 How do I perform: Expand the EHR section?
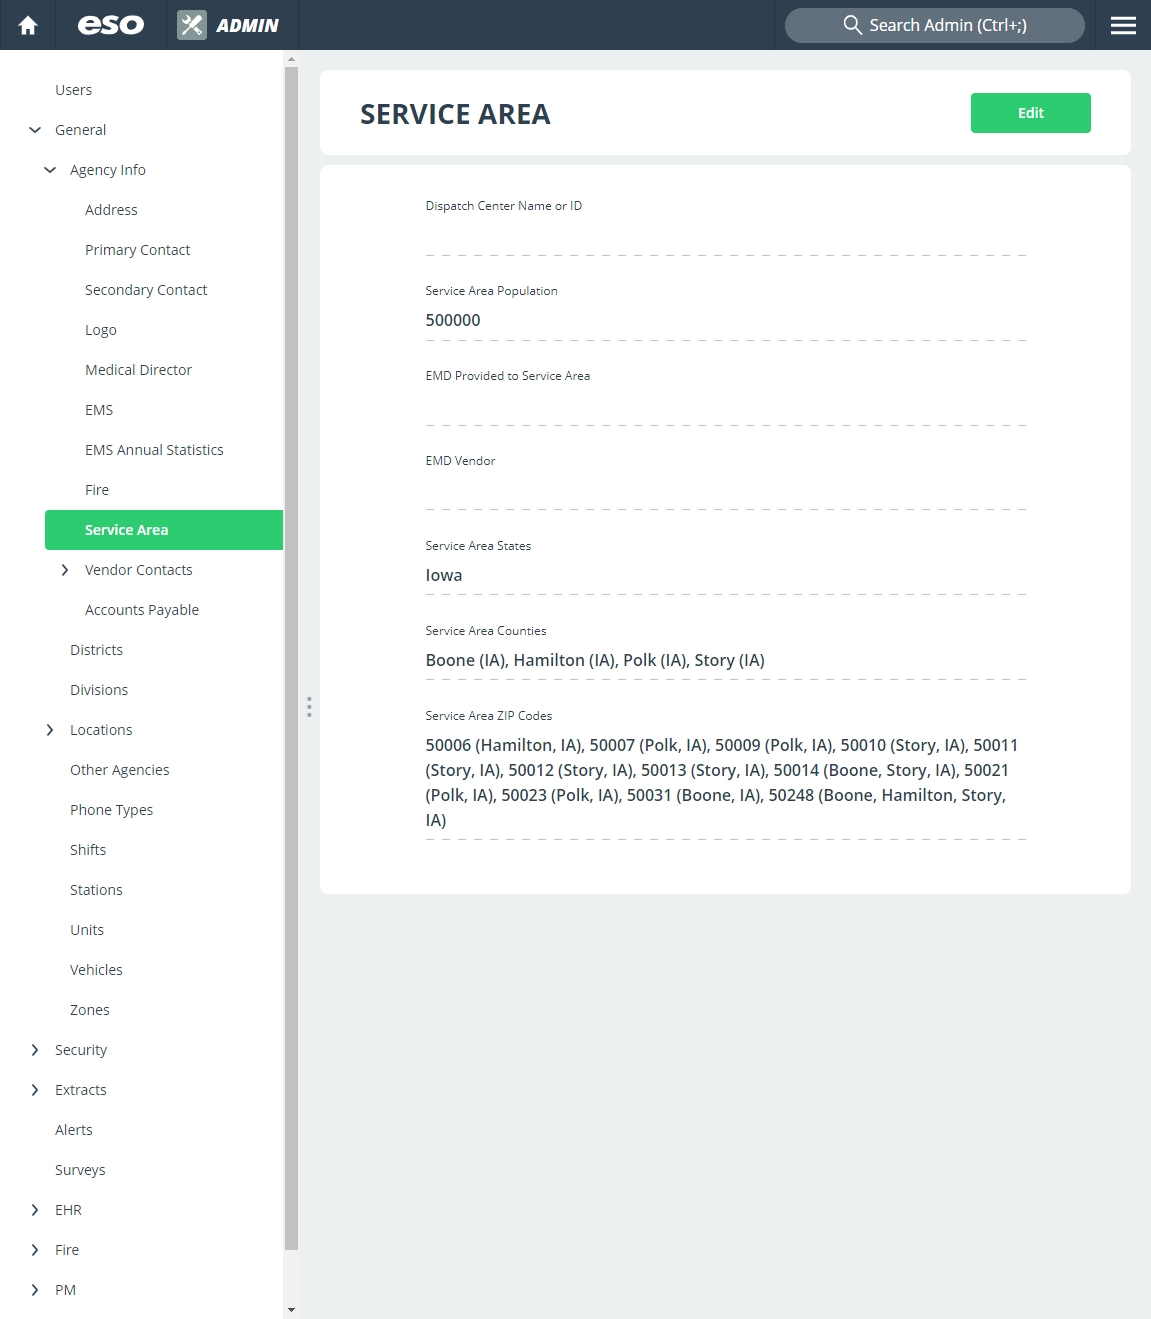click(35, 1209)
